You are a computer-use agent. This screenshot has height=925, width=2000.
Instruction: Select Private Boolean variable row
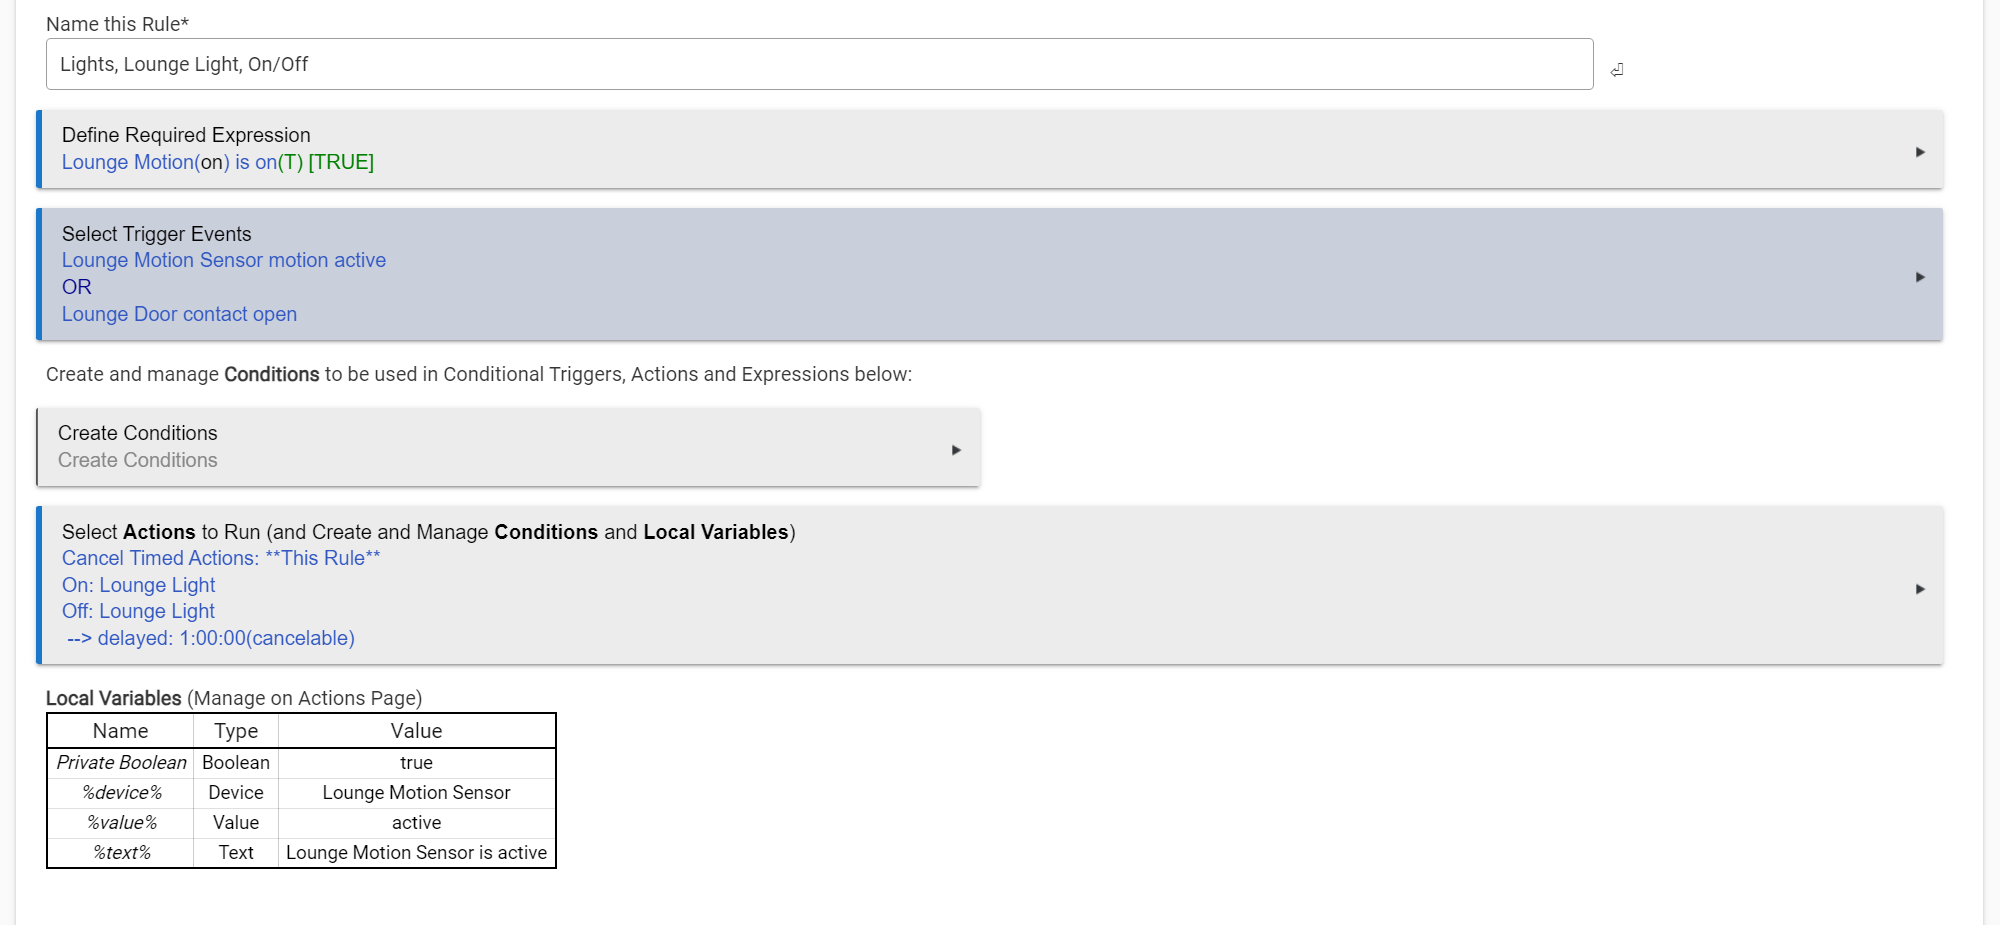point(301,763)
